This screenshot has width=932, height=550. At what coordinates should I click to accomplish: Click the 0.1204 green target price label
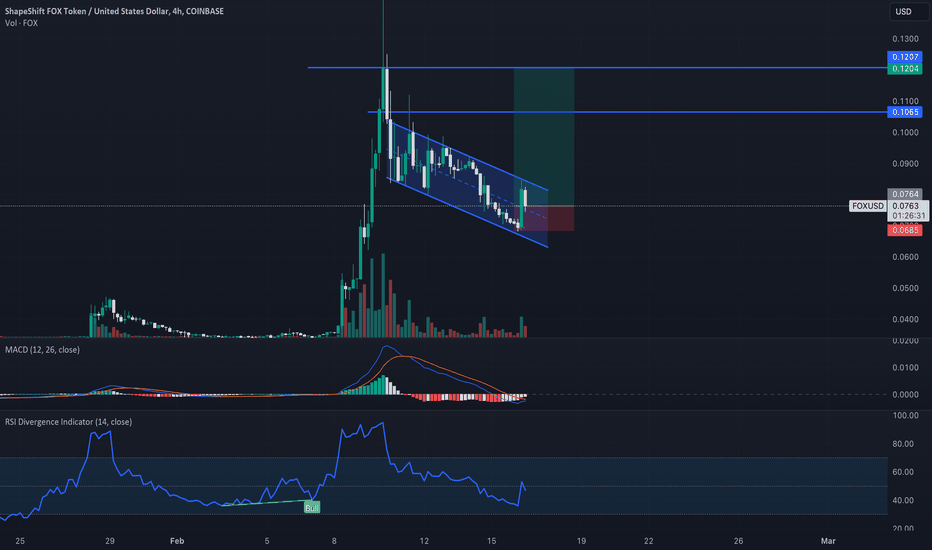pyautogui.click(x=905, y=69)
